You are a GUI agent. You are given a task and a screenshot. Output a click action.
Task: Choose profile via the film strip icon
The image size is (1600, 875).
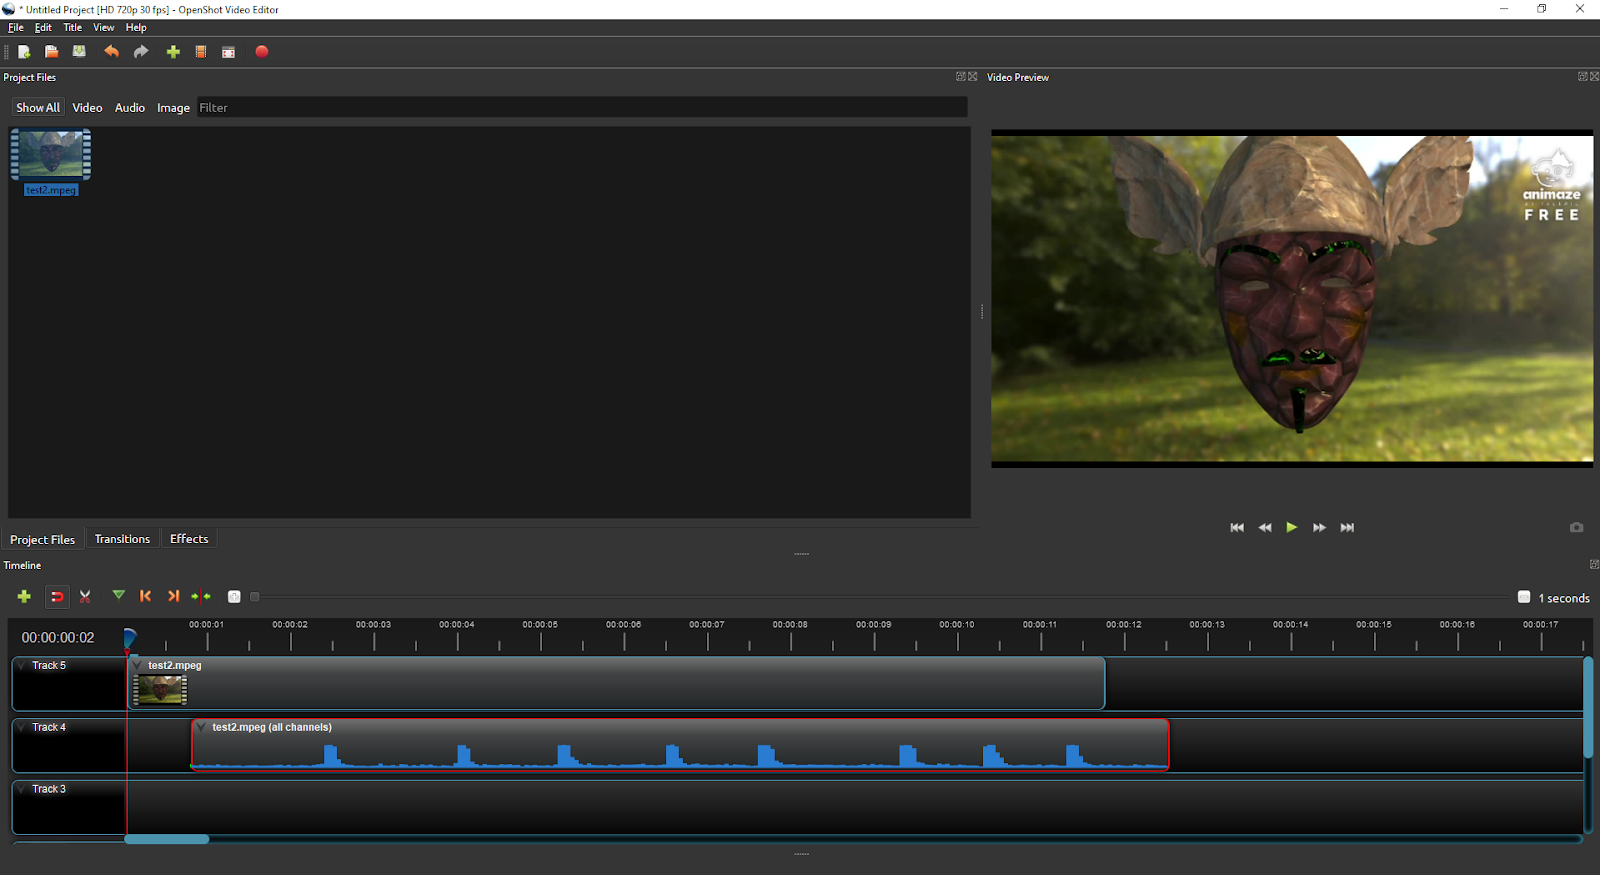(201, 52)
